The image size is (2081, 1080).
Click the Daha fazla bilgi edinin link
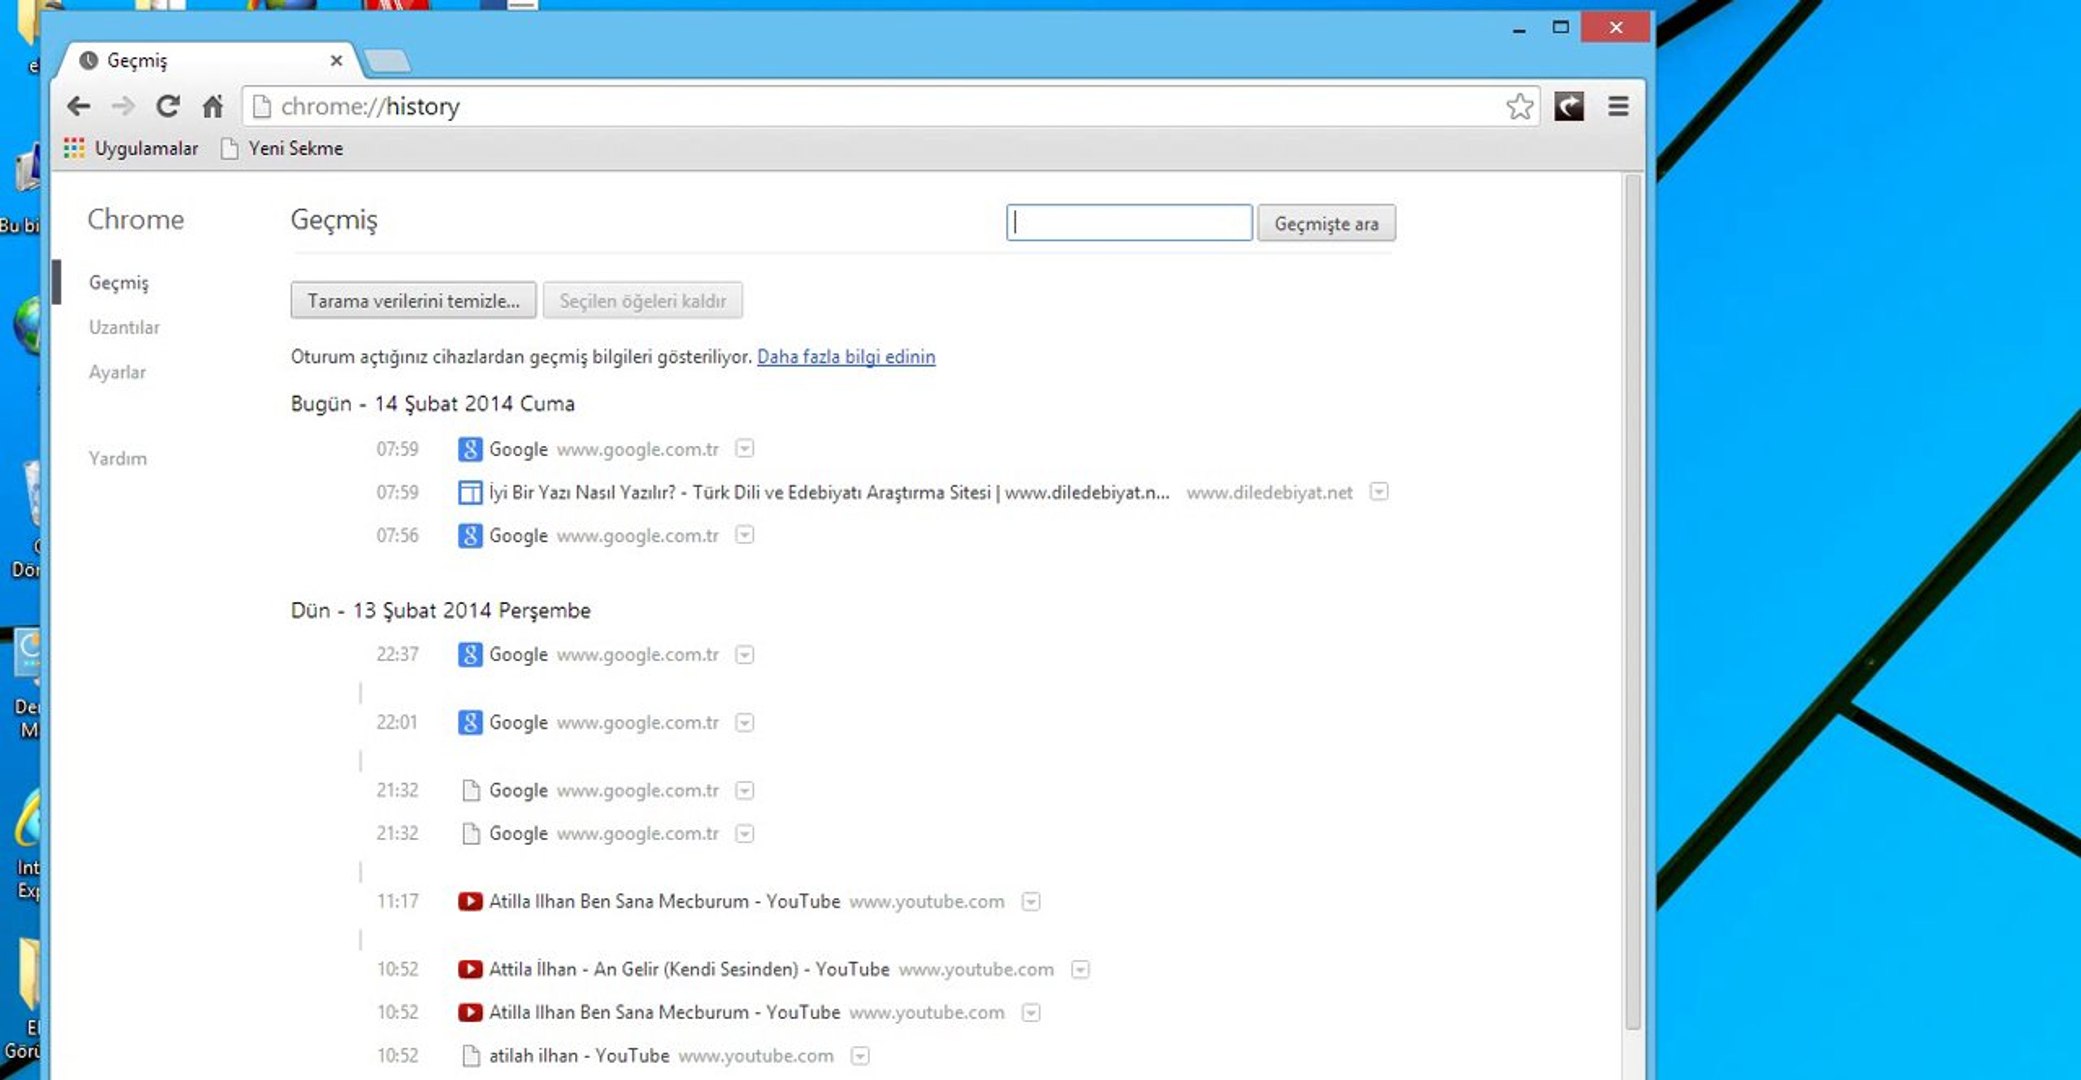tap(846, 357)
